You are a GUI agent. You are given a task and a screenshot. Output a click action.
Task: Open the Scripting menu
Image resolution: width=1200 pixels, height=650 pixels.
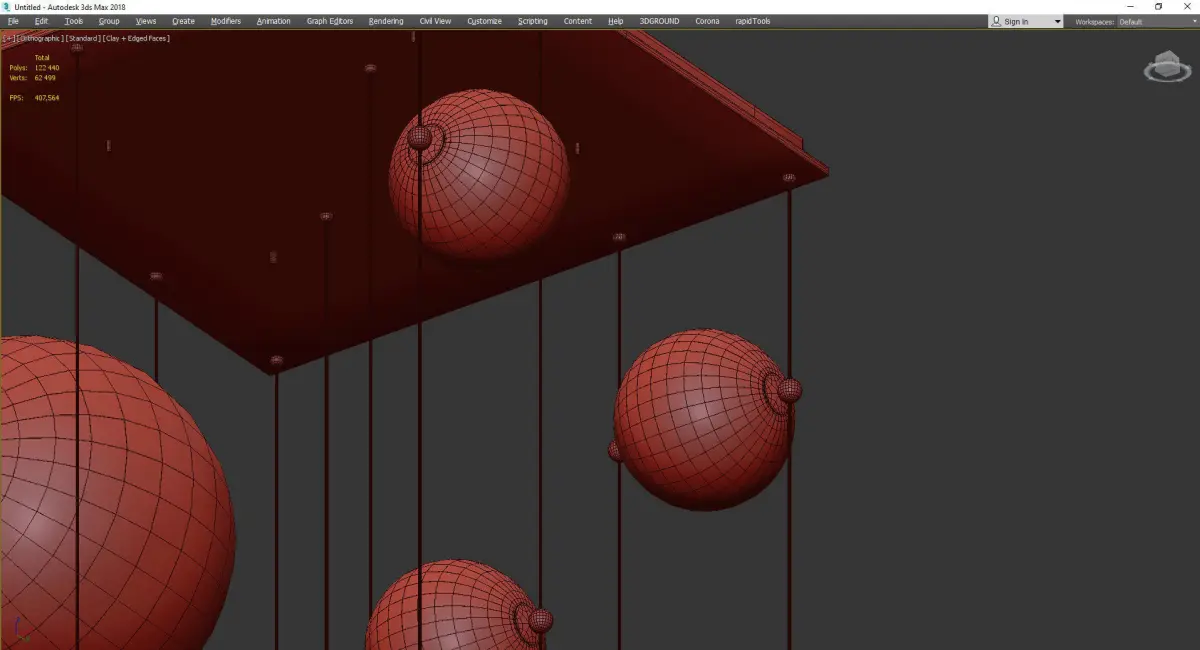tap(533, 21)
